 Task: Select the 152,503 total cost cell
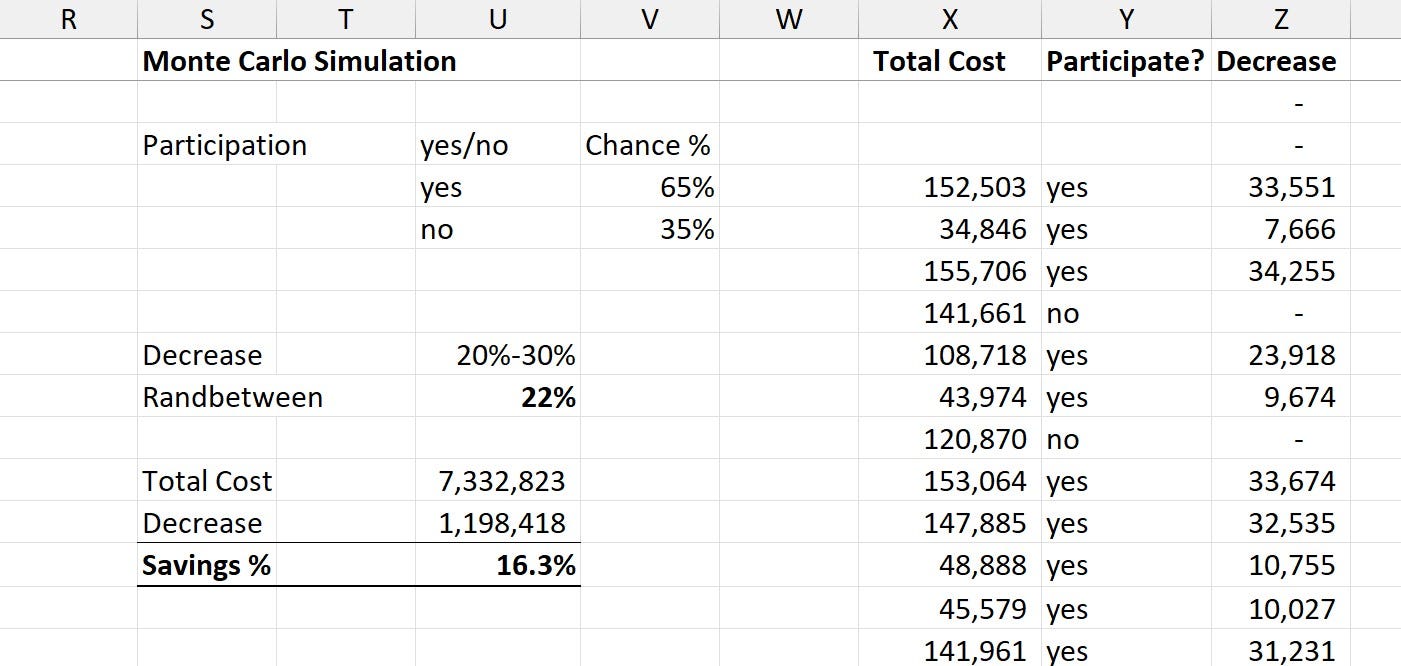(x=949, y=187)
